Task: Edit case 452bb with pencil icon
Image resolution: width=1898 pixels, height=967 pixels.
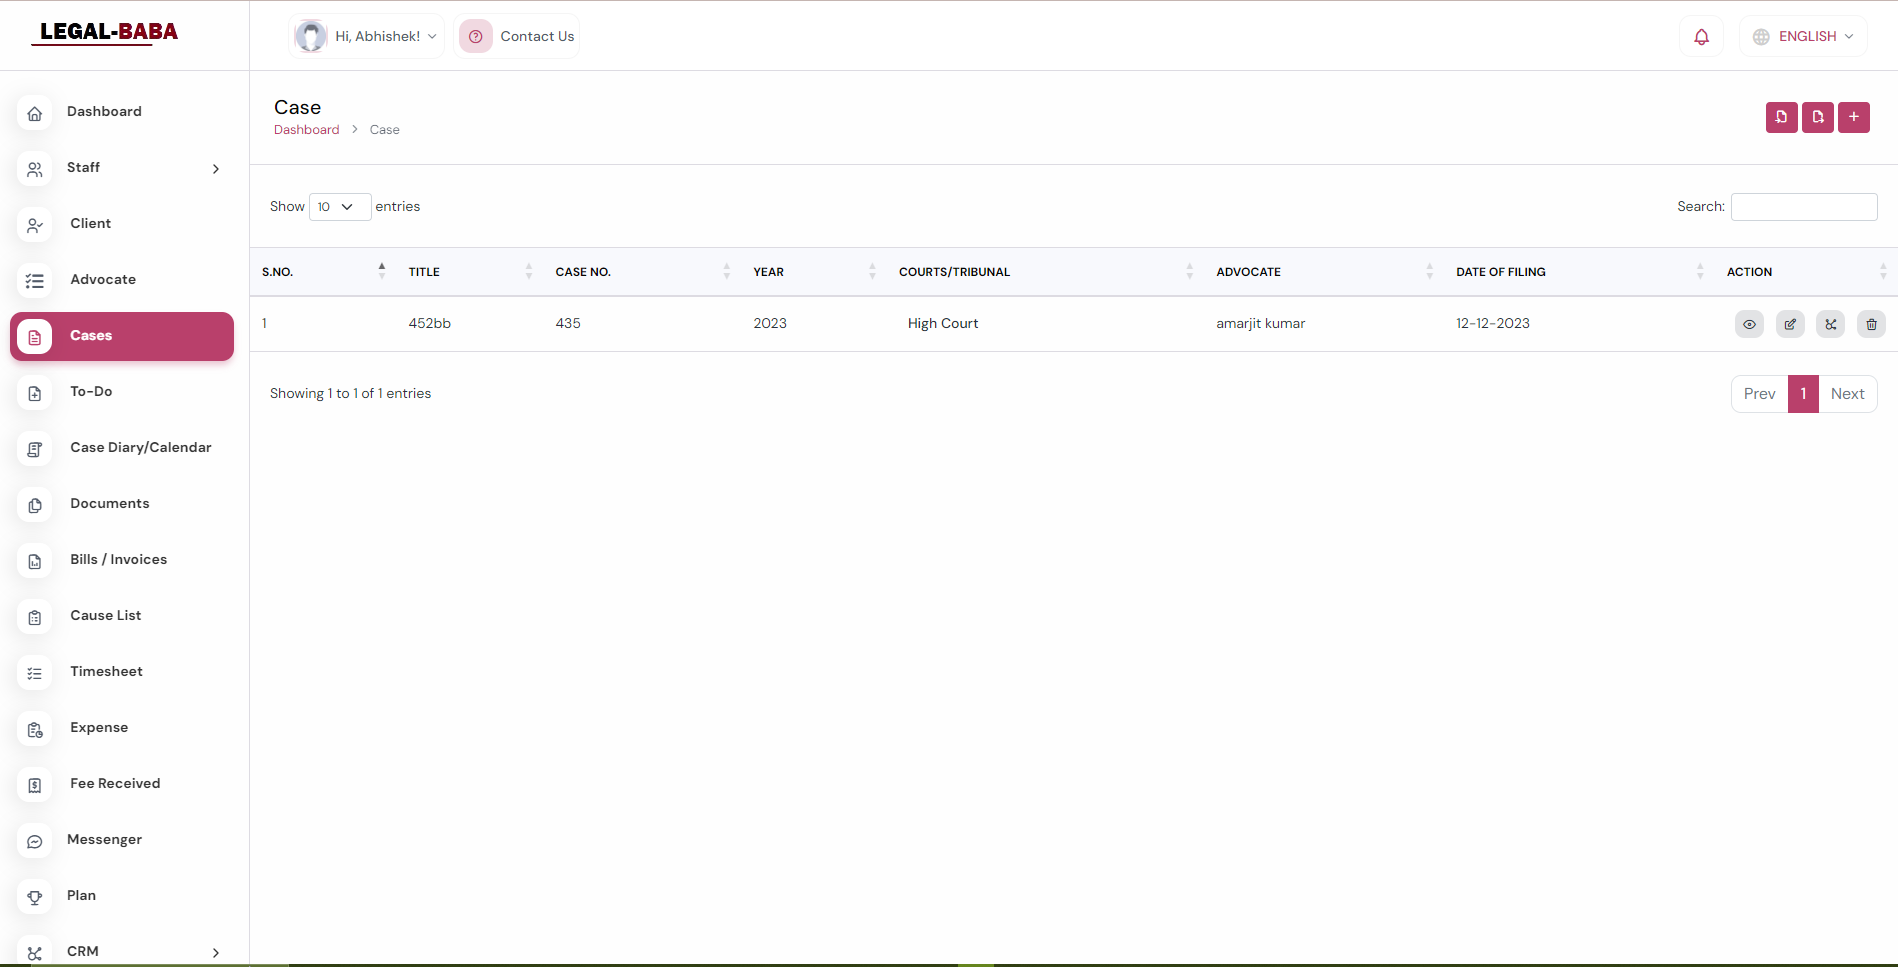Action: click(x=1790, y=324)
